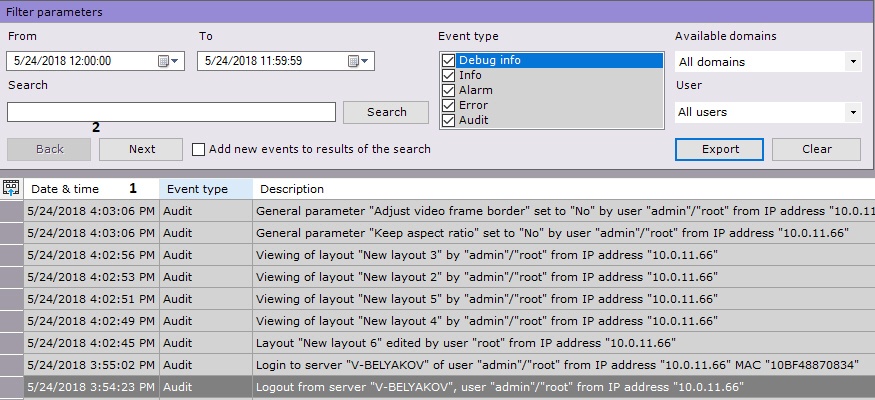This screenshot has width=875, height=400.
Task: Click the Description column header
Action: [x=292, y=189]
